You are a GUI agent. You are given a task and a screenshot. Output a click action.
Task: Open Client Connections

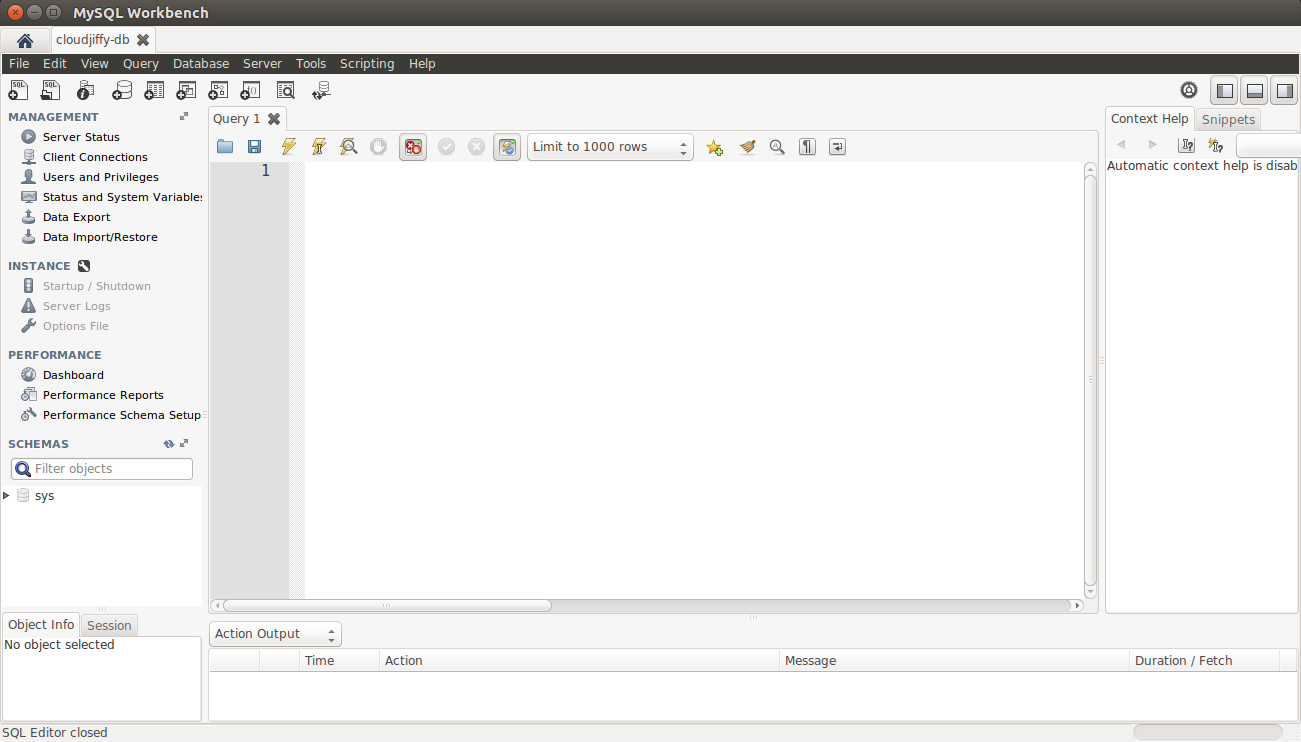point(95,157)
